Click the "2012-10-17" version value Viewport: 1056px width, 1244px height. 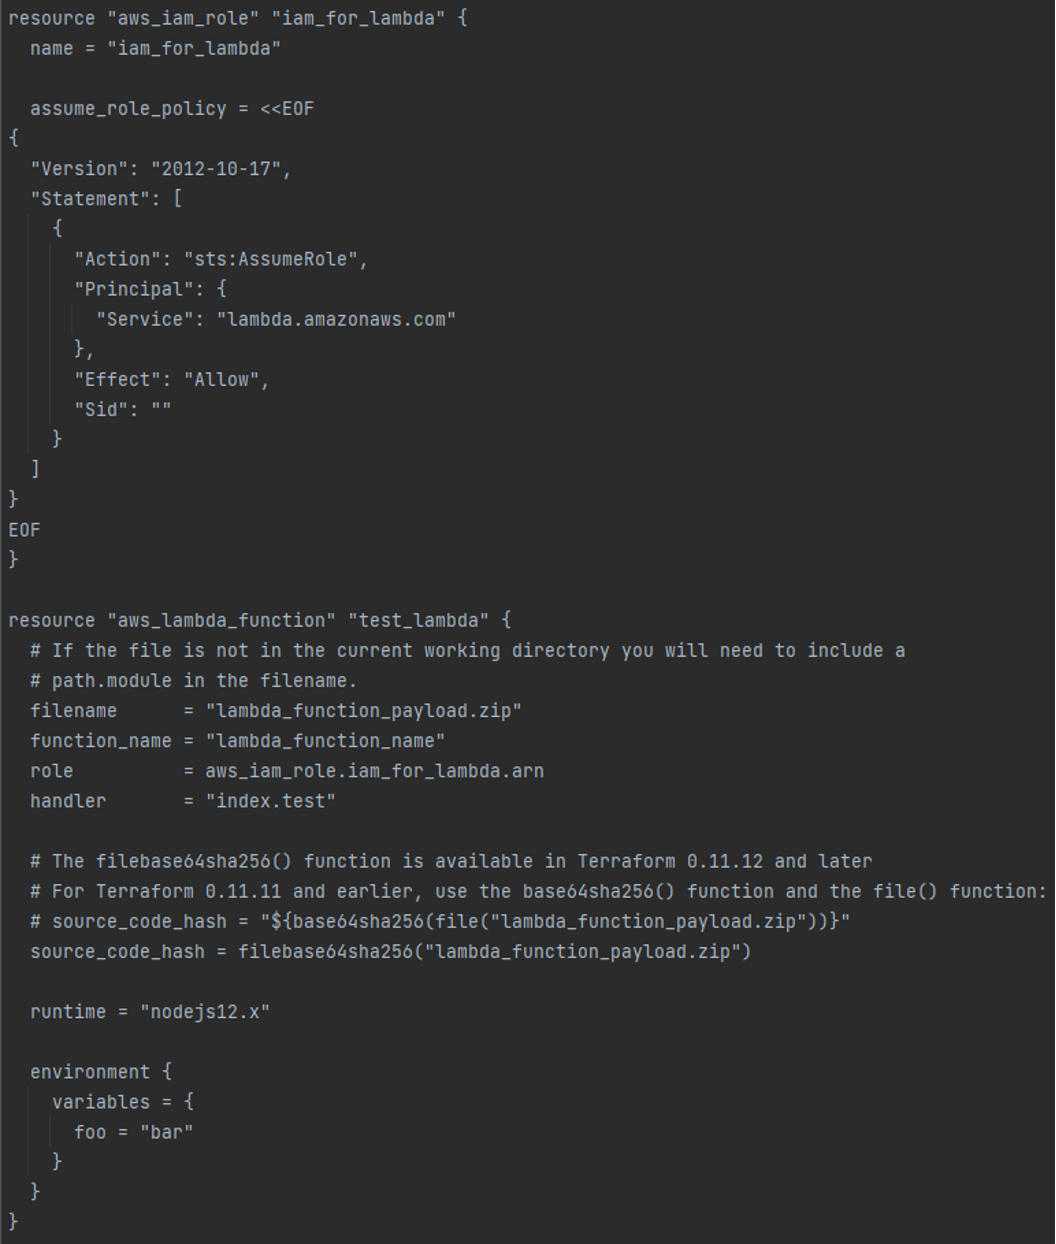pyautogui.click(x=216, y=169)
